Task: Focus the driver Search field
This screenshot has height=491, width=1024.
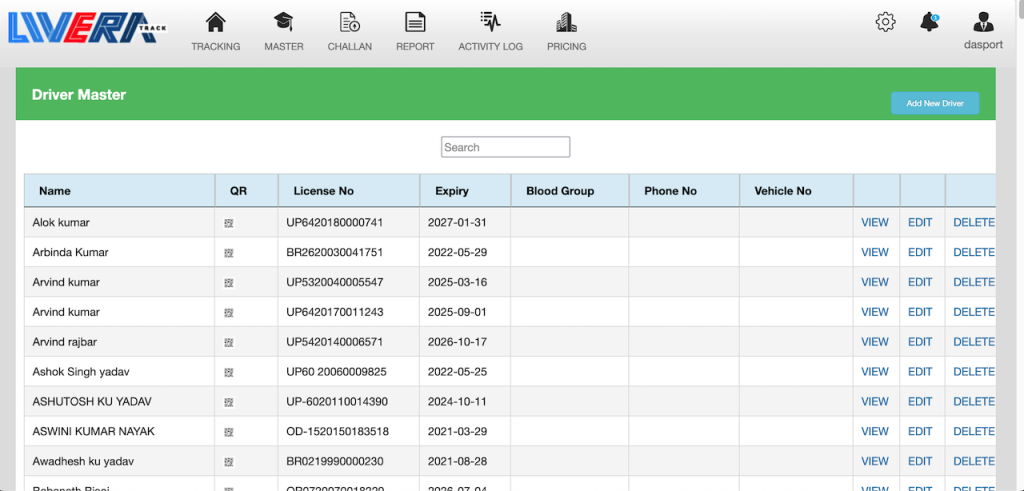Action: pos(505,147)
